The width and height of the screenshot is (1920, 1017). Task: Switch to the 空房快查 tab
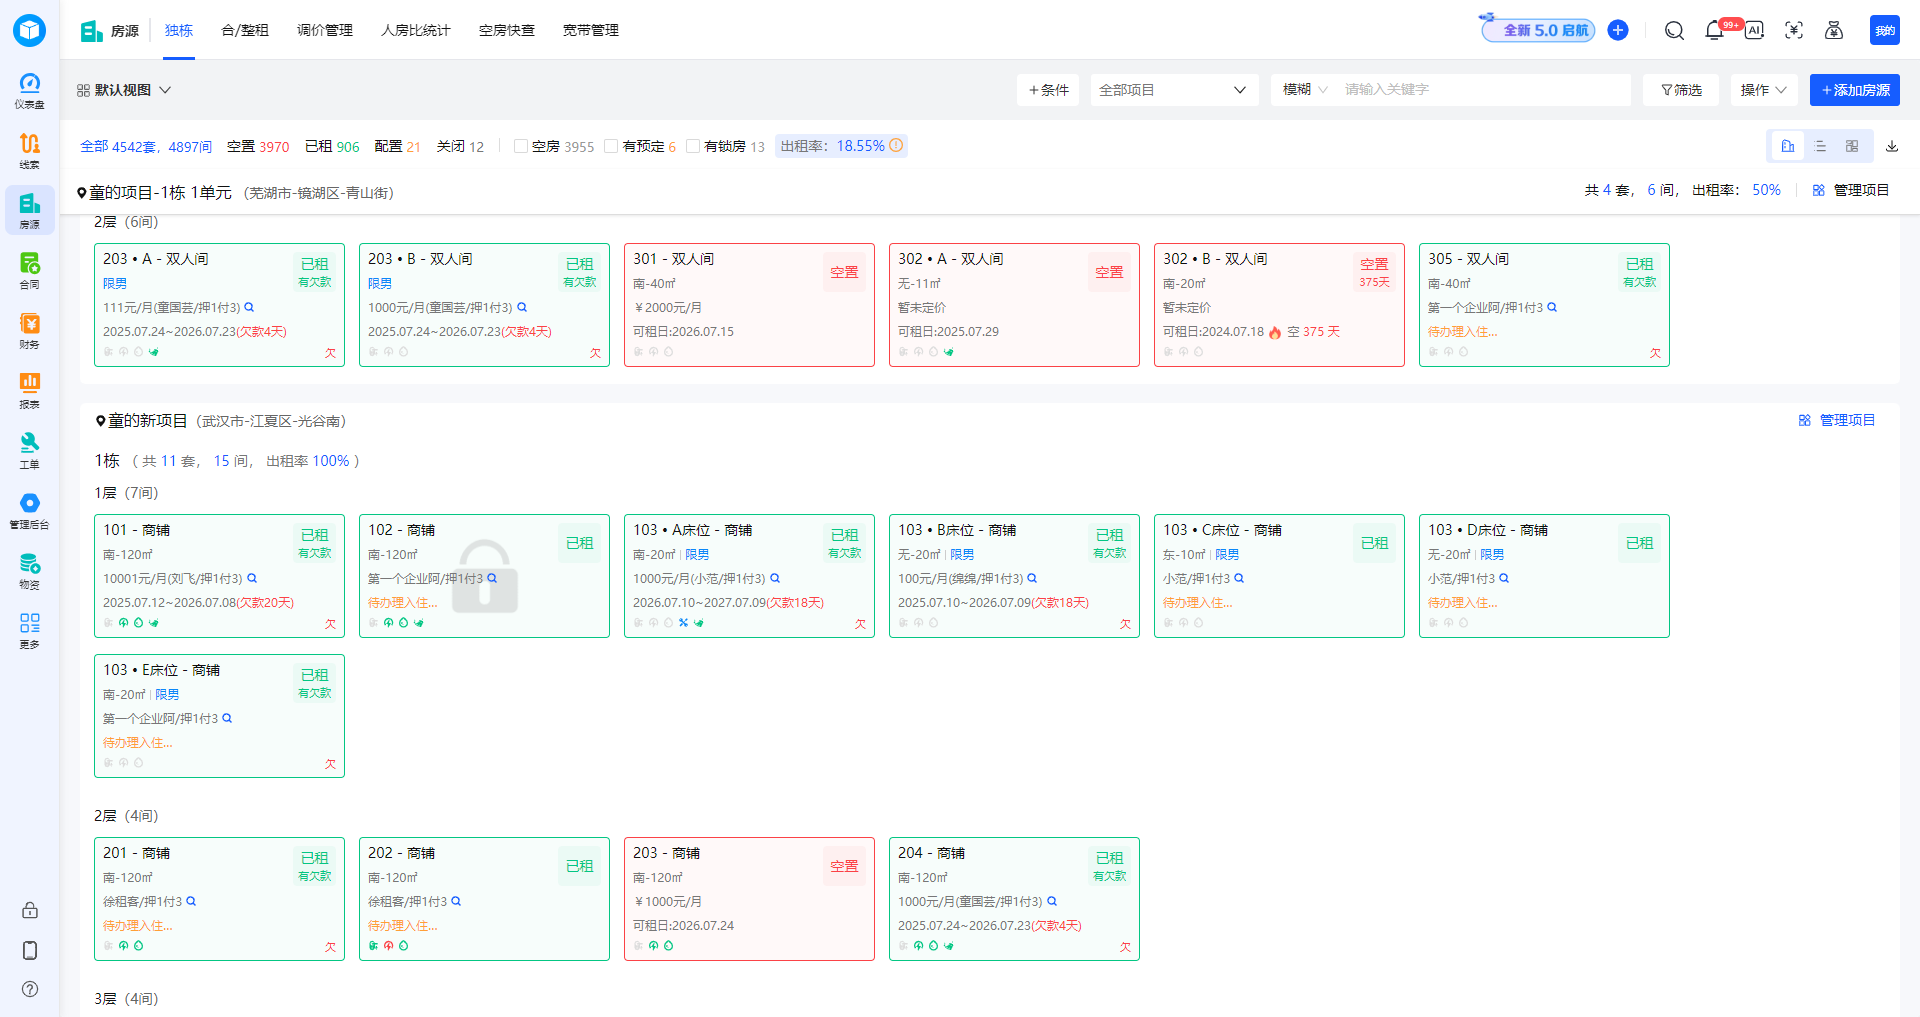pos(507,30)
